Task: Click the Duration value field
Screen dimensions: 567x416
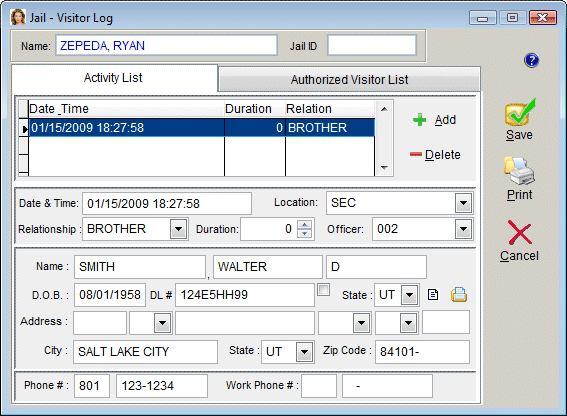Action: (269, 229)
